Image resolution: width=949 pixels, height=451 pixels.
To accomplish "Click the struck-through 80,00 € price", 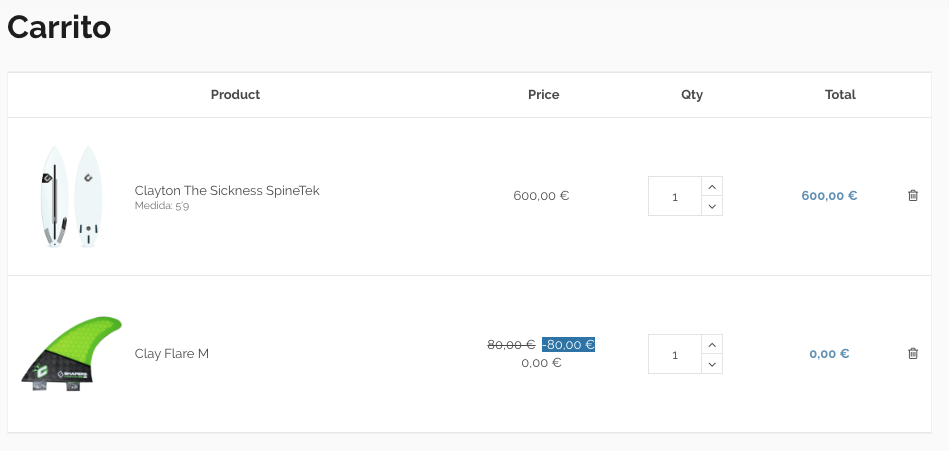I will tap(511, 345).
